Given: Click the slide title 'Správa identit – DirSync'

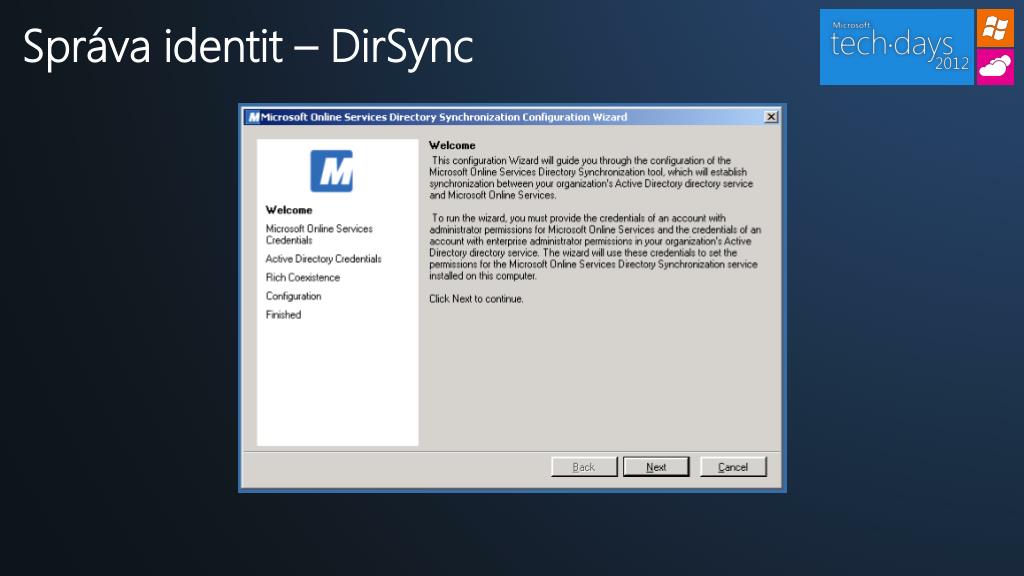Looking at the screenshot, I should [248, 46].
